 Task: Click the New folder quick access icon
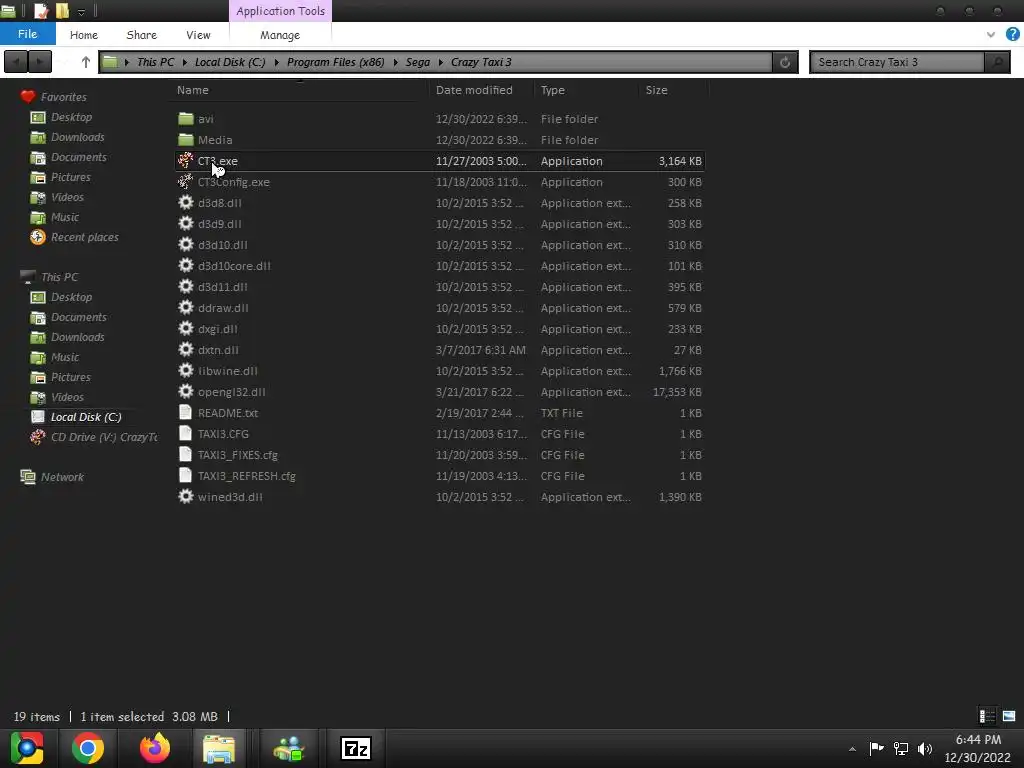(x=63, y=10)
